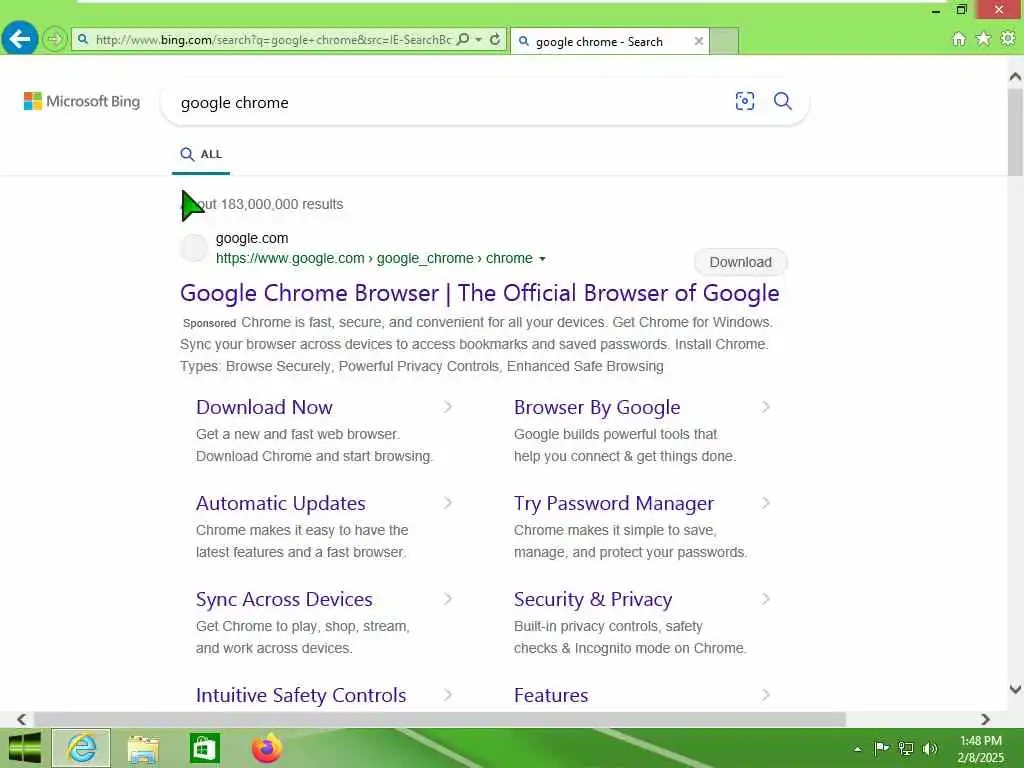
Task: Open 'Google Chrome Browser | The Official Browser' link
Action: (480, 293)
